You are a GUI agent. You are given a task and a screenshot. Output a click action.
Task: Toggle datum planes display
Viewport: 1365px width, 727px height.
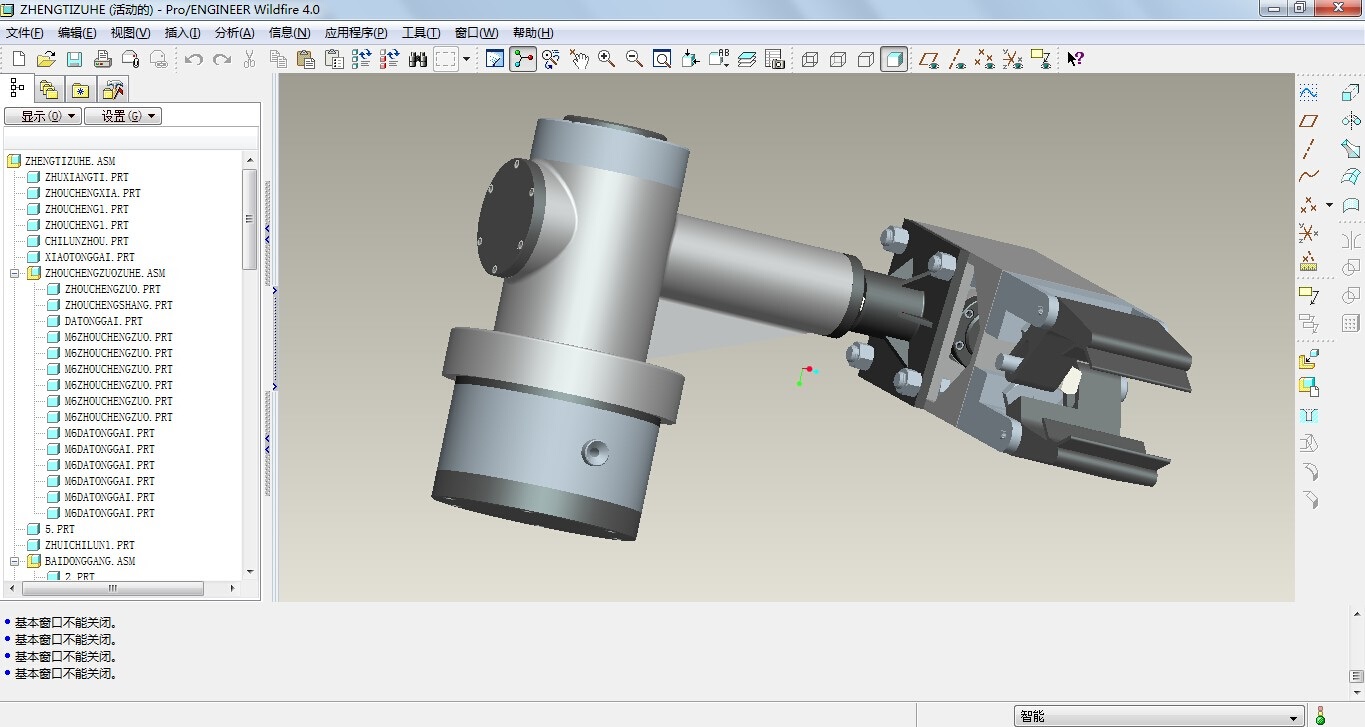(x=929, y=60)
